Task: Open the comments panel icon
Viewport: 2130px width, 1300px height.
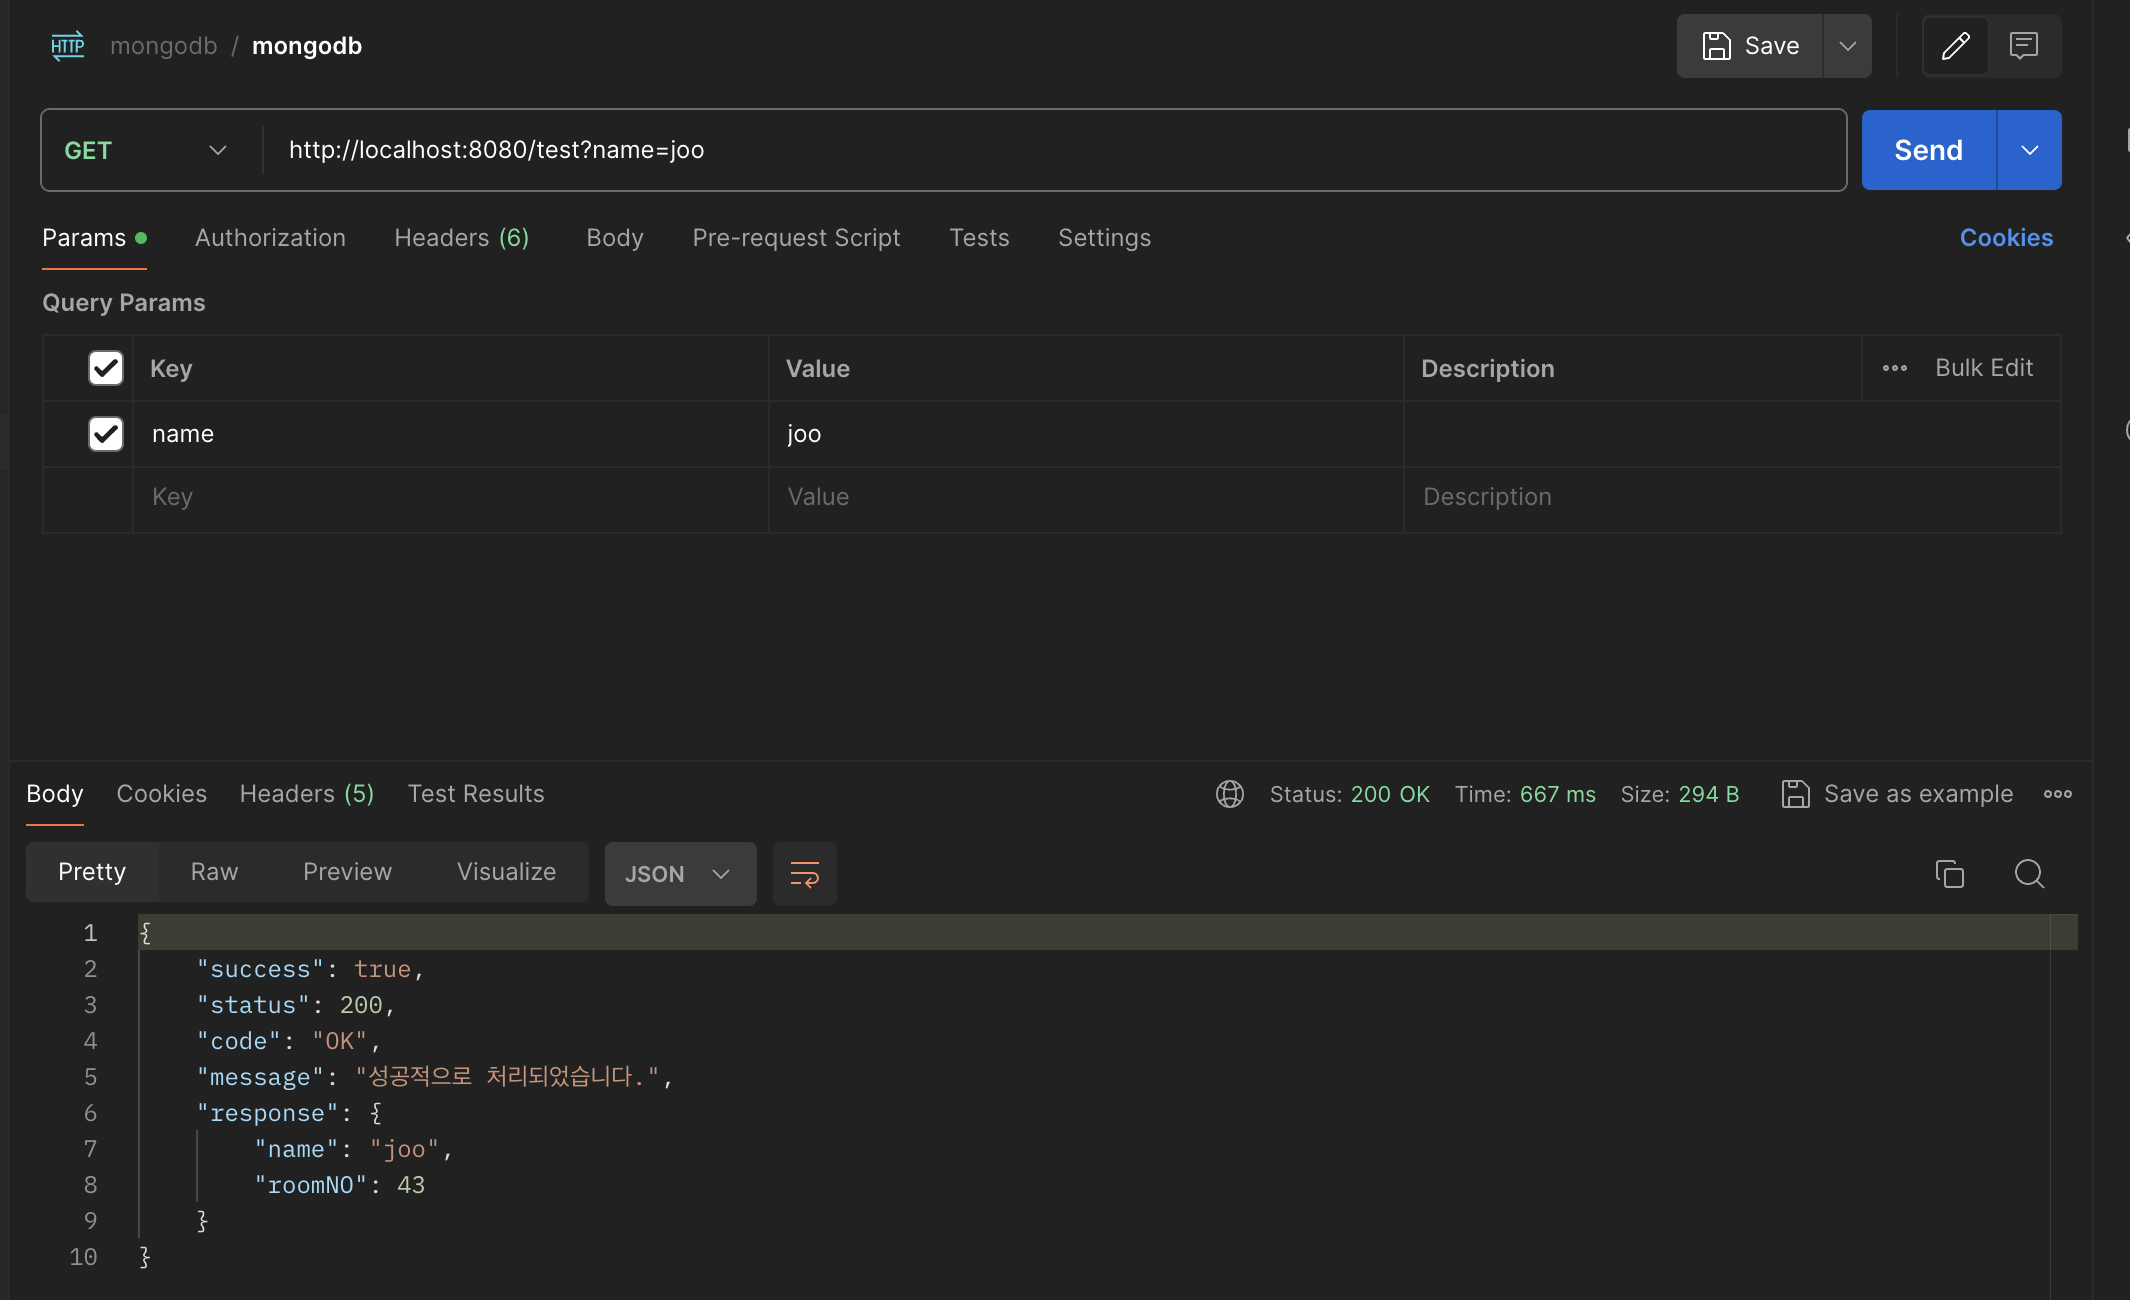Action: click(2024, 46)
